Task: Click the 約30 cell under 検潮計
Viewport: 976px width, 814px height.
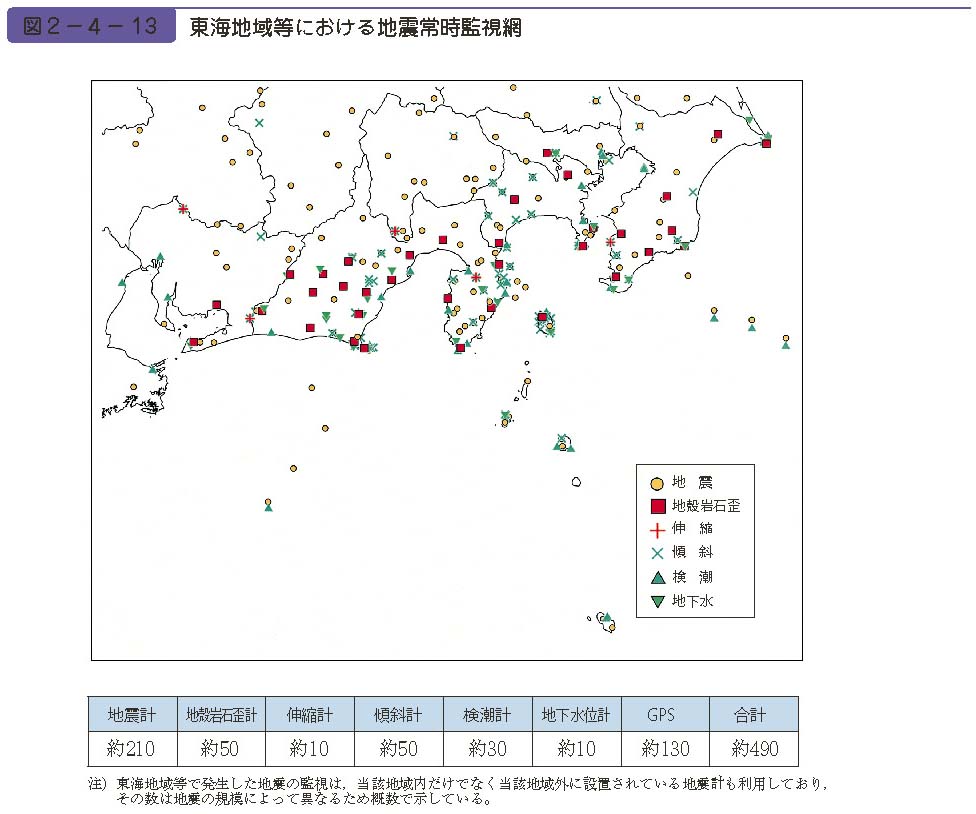Action: pos(487,748)
